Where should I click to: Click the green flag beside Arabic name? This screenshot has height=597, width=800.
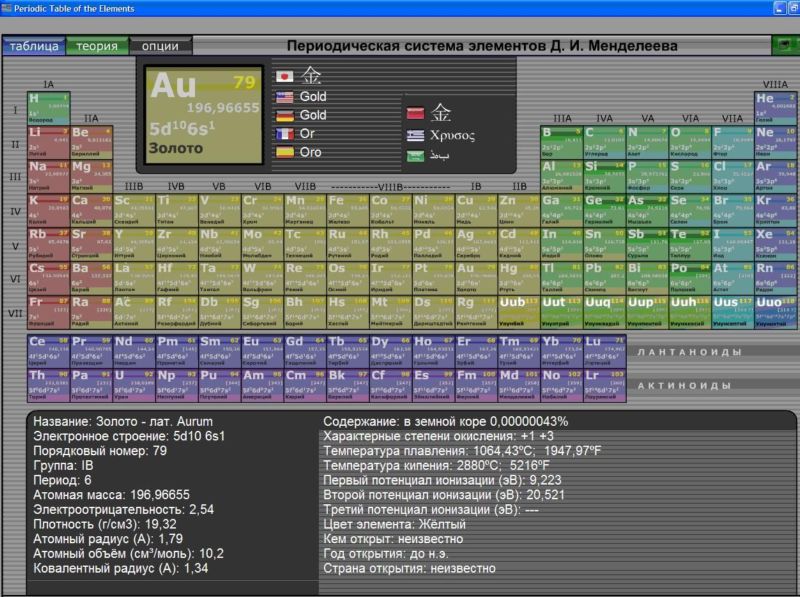(415, 156)
